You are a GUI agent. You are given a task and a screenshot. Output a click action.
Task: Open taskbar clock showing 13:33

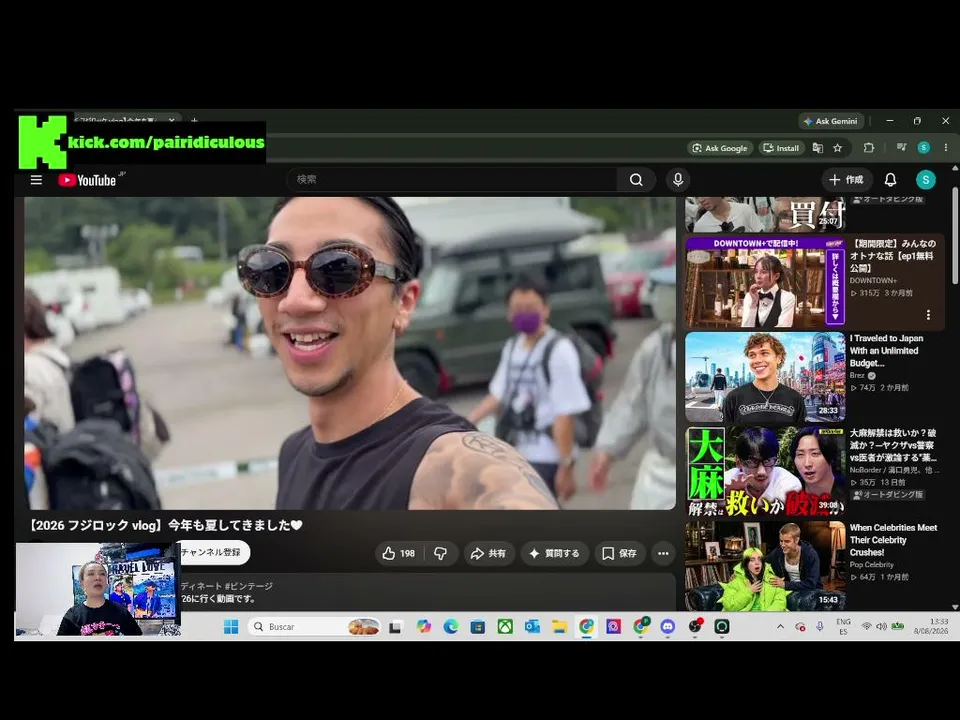931,626
